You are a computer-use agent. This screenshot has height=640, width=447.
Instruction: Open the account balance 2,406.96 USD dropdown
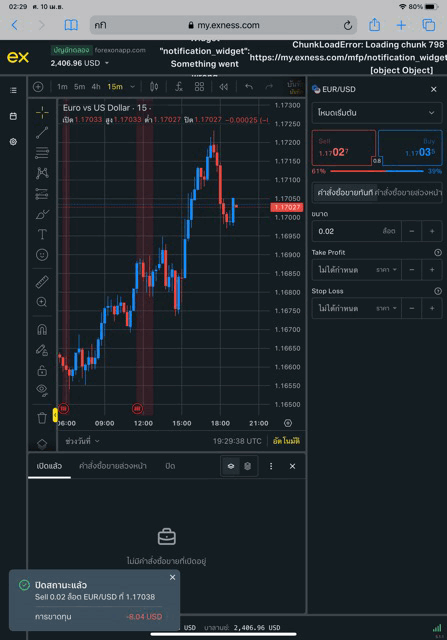coord(80,63)
